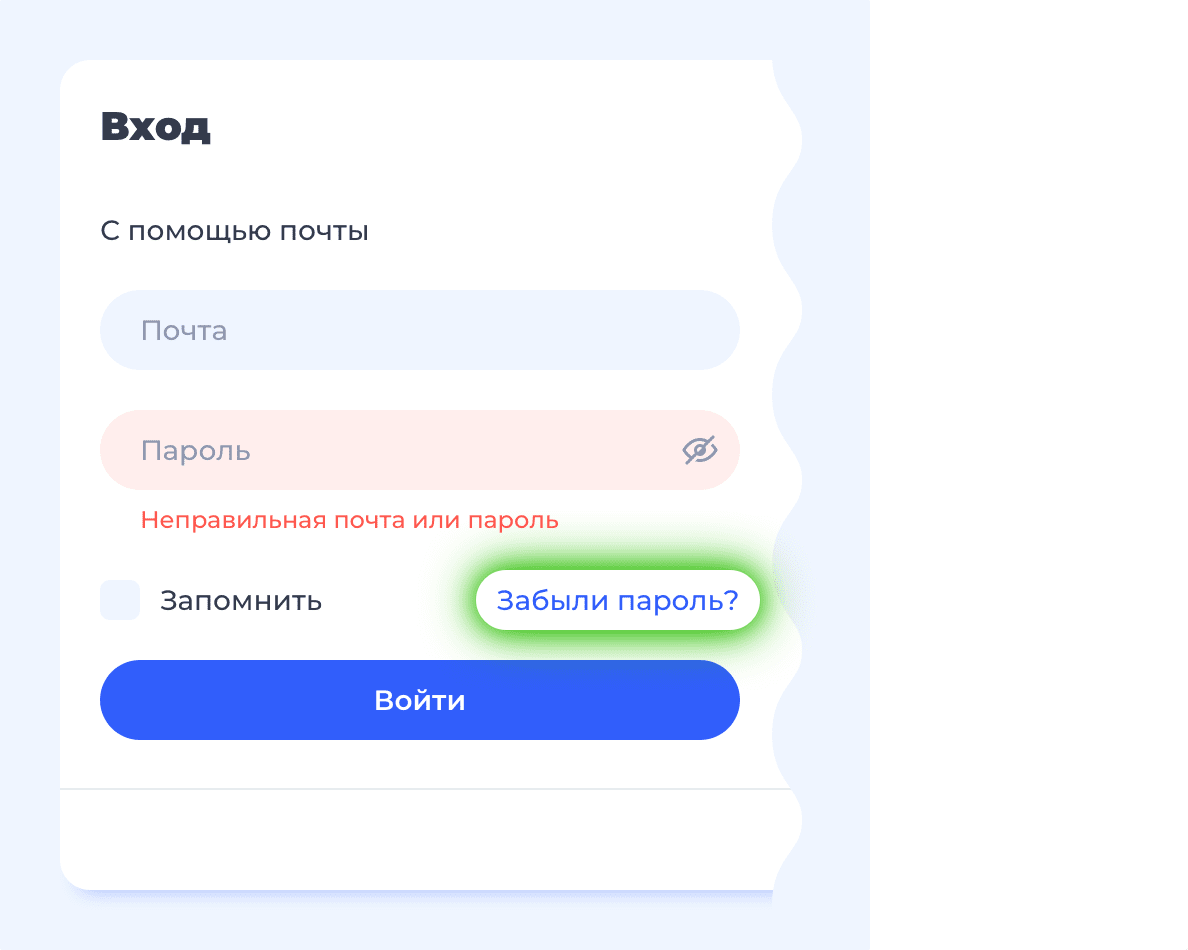
Task: Focus the Пароль password field
Action: tap(420, 450)
